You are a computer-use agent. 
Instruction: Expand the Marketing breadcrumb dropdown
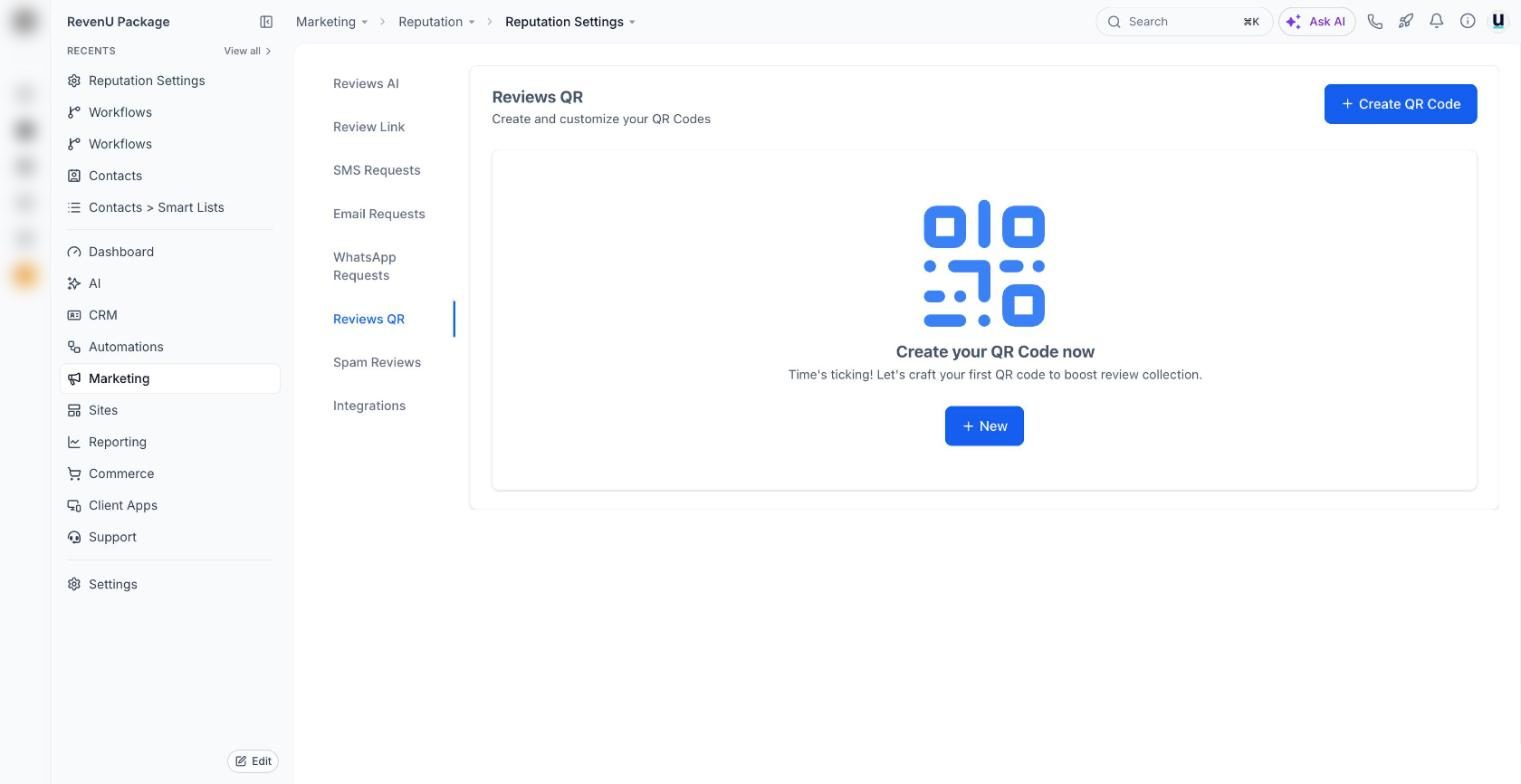click(364, 22)
